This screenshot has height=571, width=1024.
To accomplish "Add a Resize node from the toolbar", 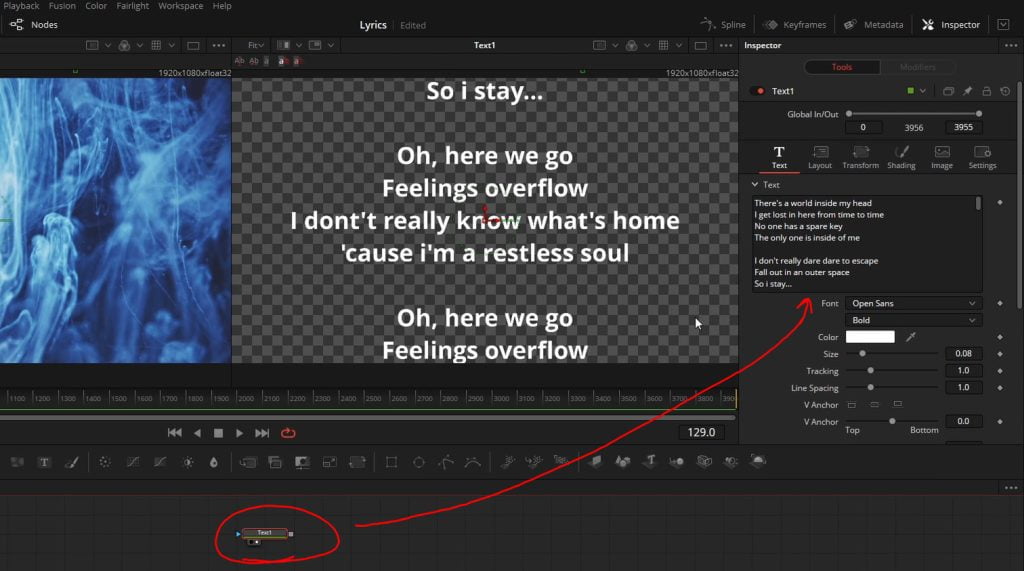I will (330, 462).
